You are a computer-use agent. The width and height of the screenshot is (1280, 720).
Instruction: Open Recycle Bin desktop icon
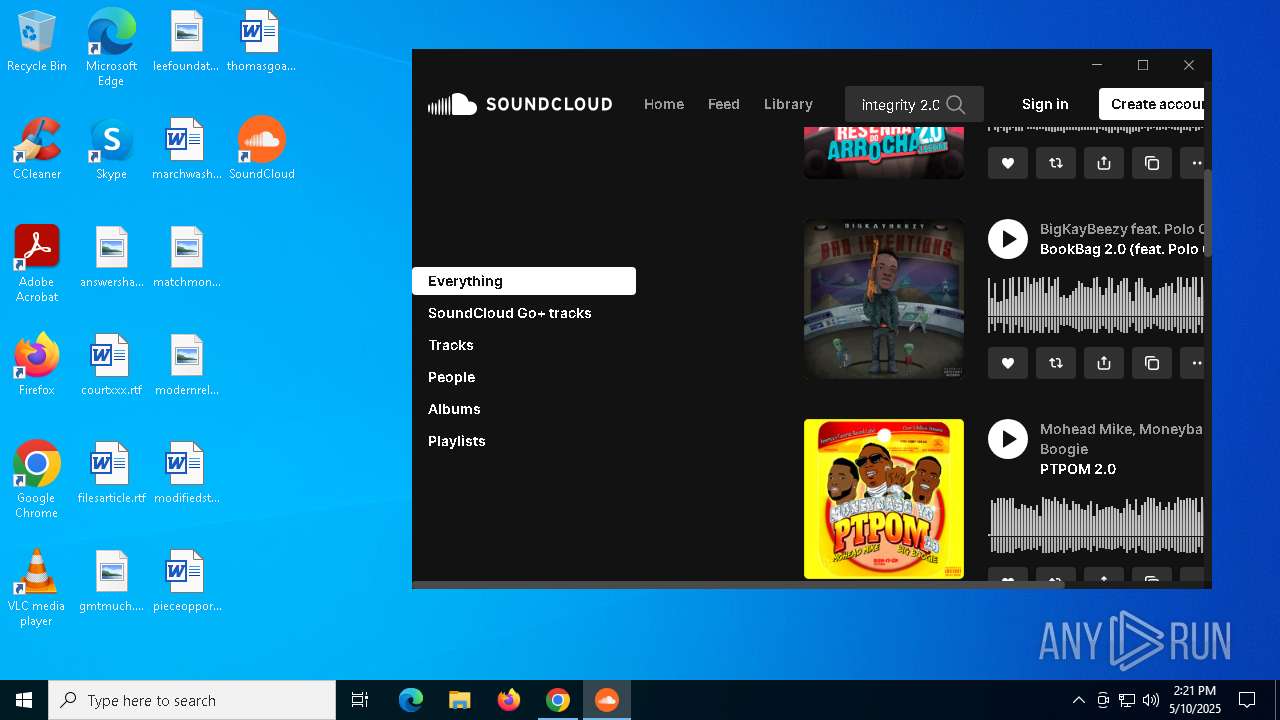[x=37, y=42]
